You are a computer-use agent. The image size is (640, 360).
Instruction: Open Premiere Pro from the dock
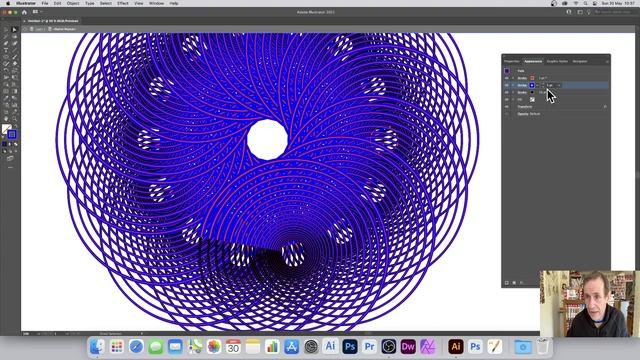[369, 347]
